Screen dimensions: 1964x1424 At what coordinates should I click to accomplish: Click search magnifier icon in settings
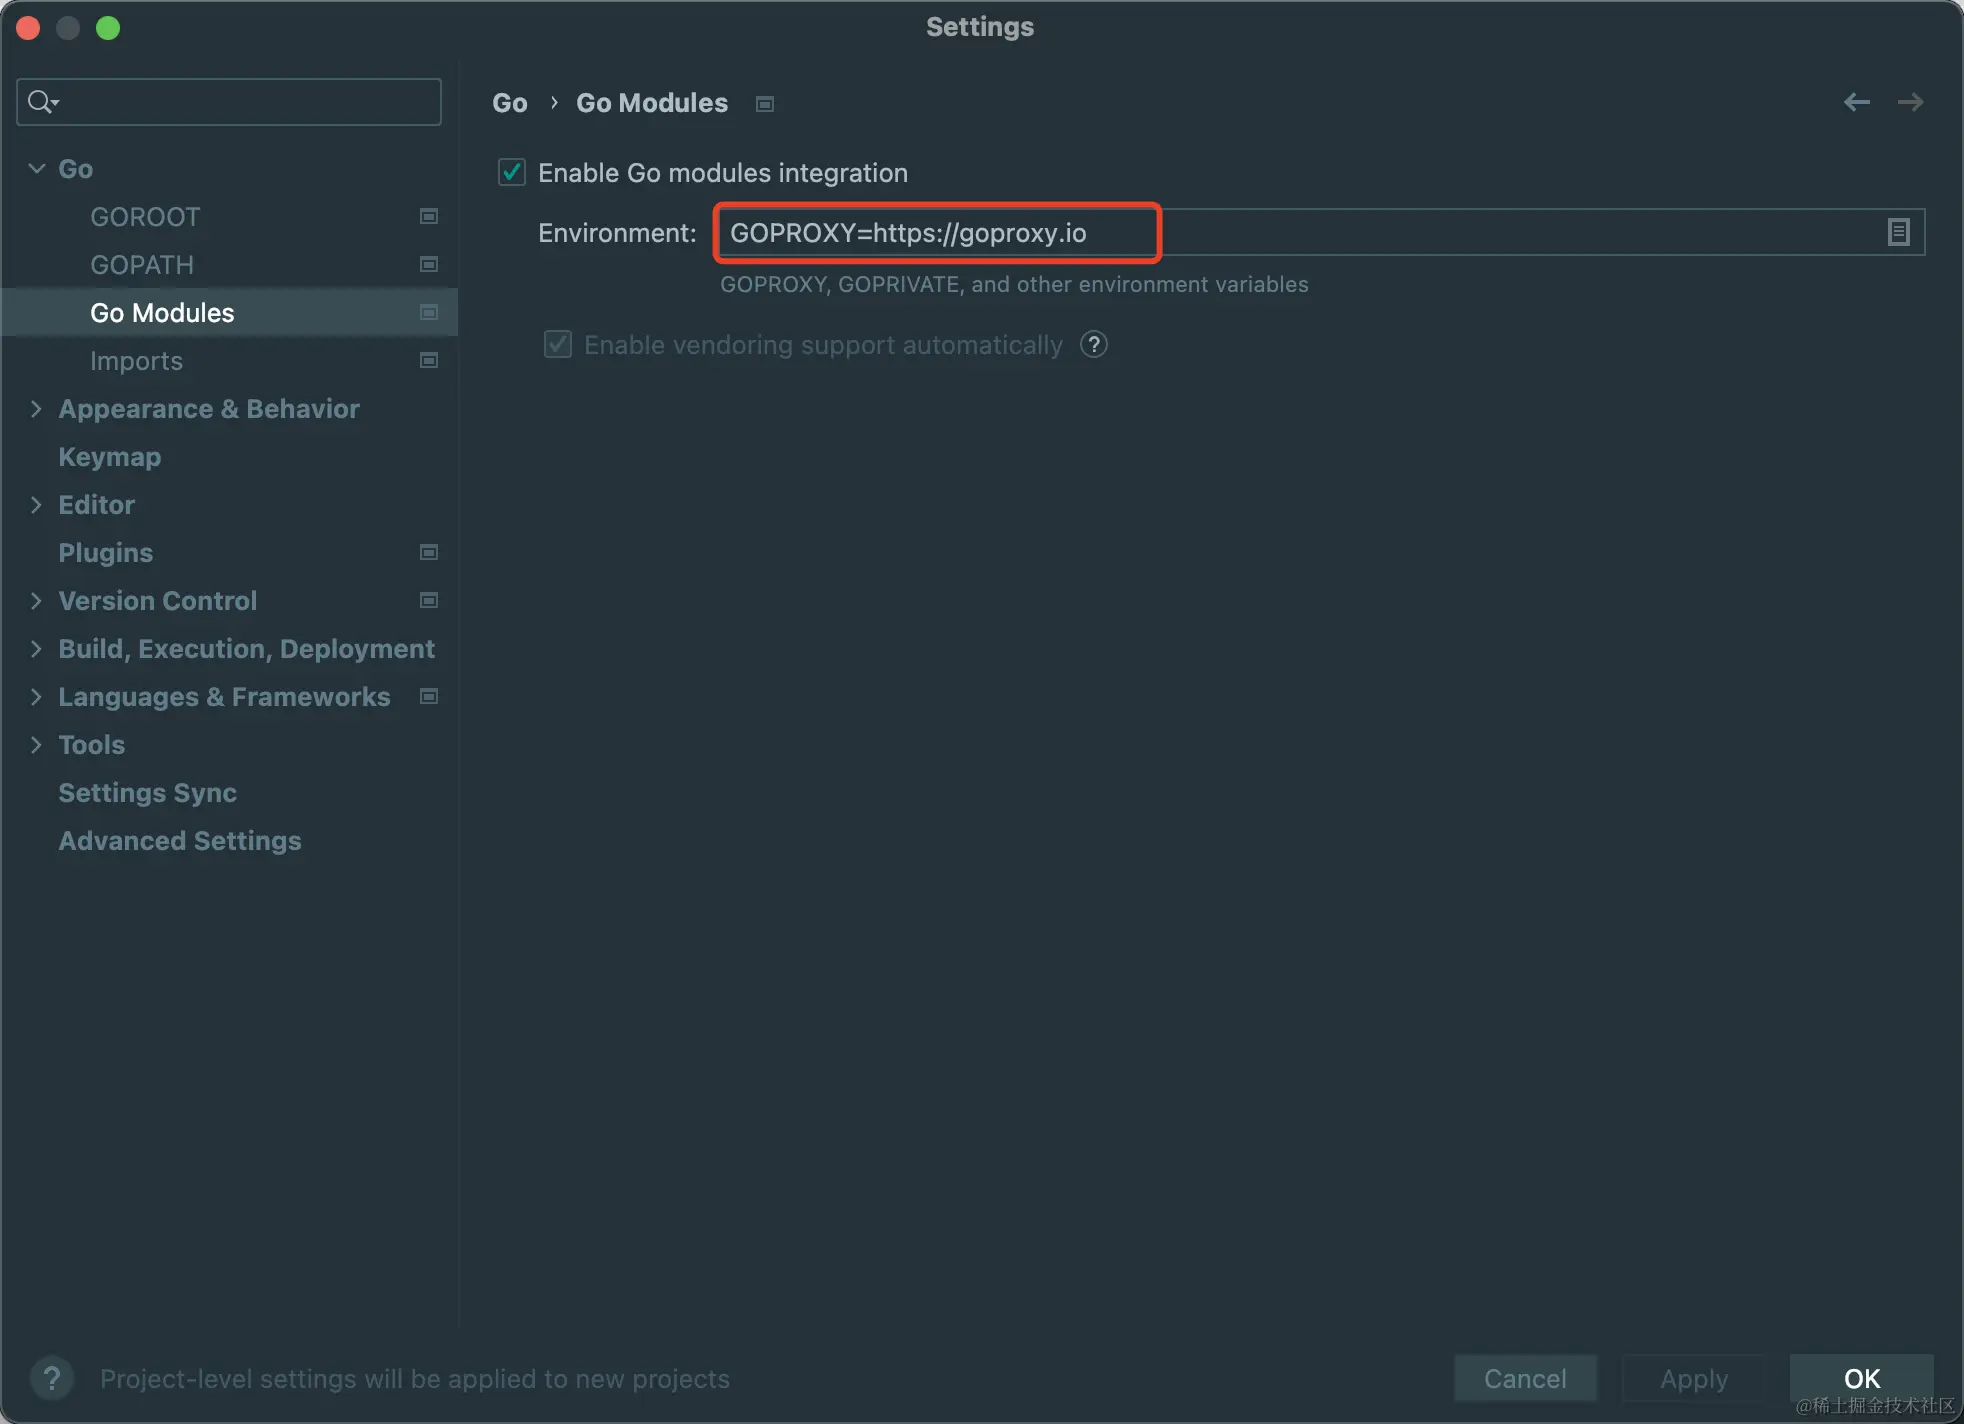pos(42,102)
